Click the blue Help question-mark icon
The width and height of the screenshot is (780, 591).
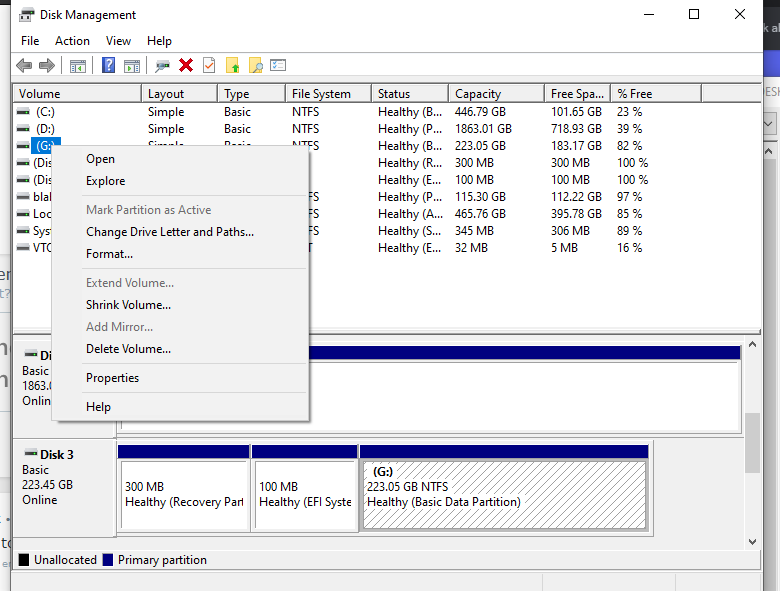coord(108,66)
